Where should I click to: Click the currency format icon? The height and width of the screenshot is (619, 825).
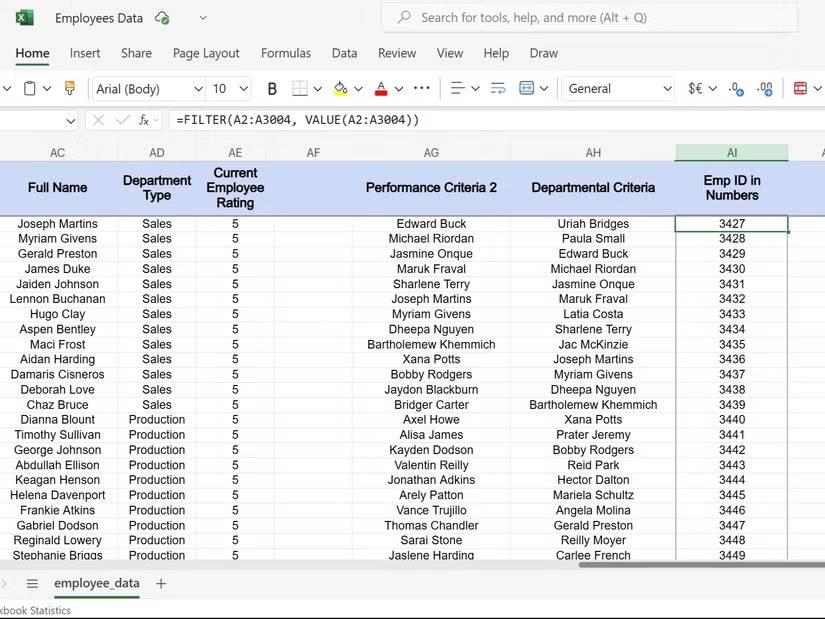[695, 89]
